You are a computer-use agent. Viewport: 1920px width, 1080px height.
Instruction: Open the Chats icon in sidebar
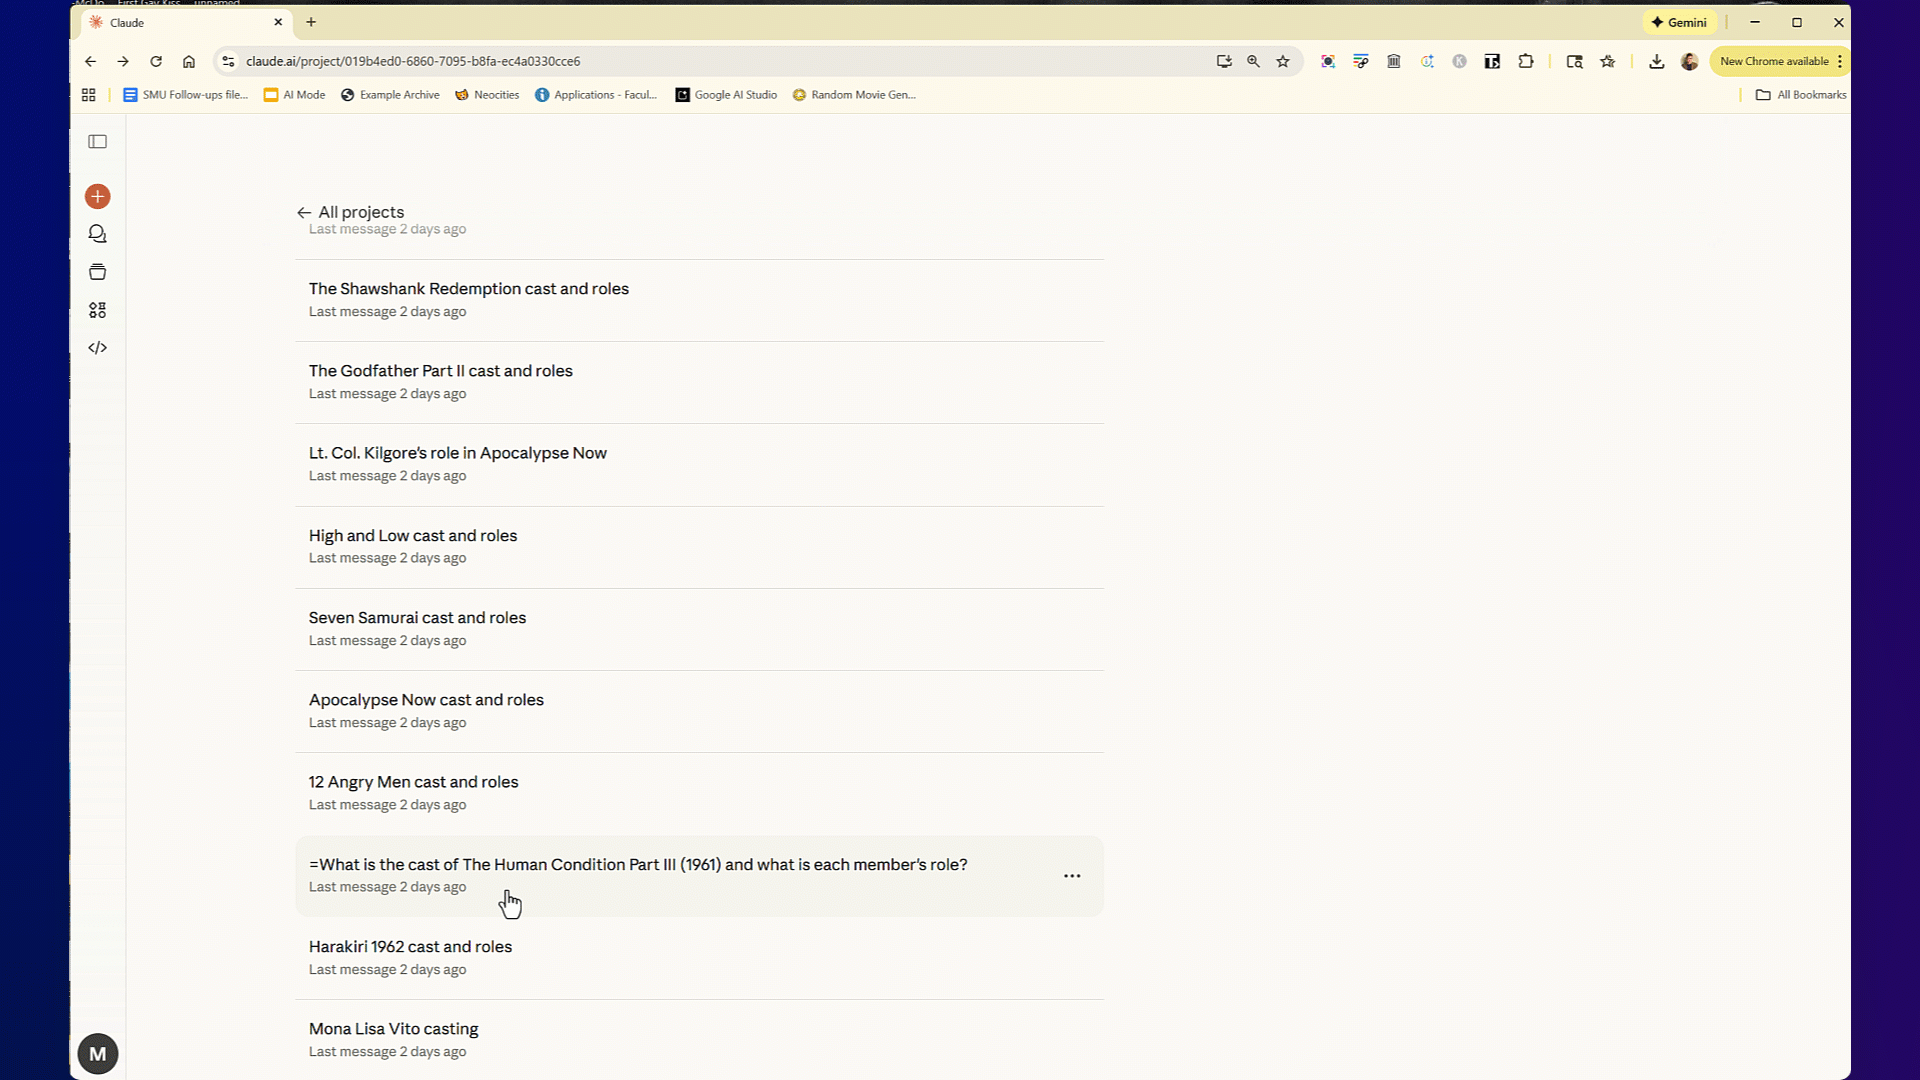pos(97,234)
